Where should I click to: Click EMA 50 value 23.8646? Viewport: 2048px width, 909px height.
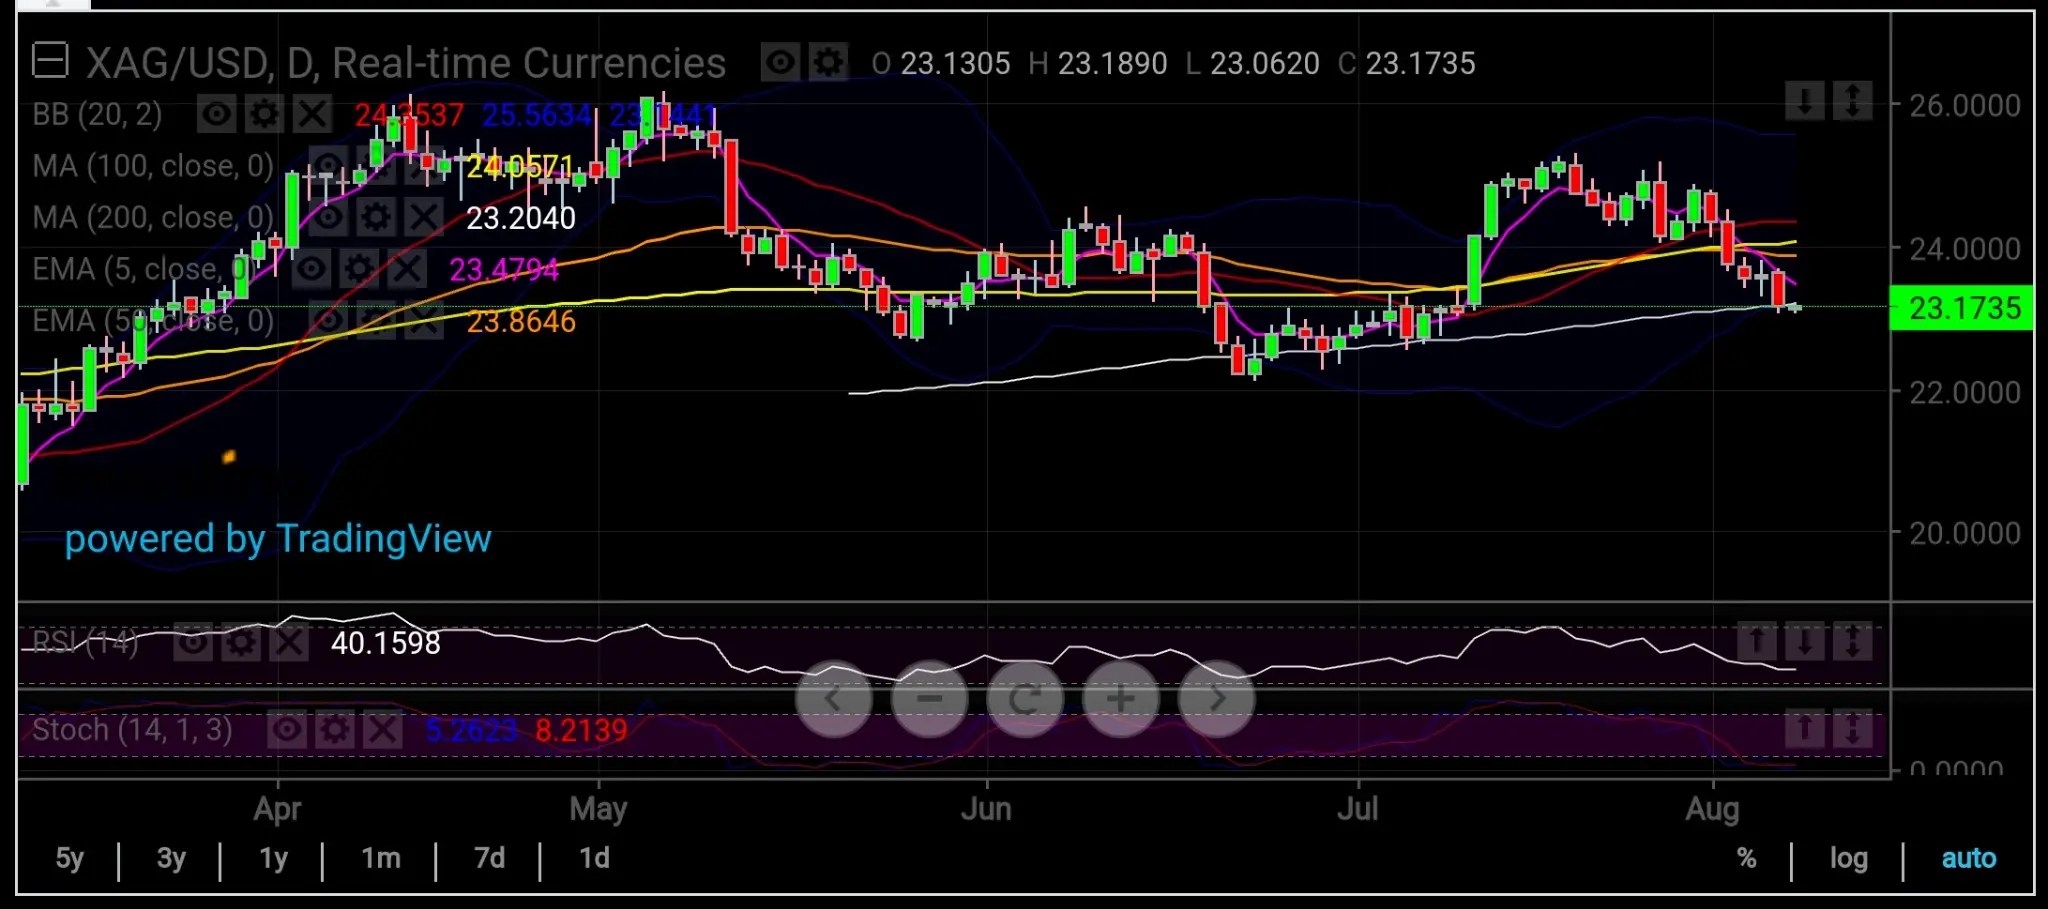(x=521, y=322)
